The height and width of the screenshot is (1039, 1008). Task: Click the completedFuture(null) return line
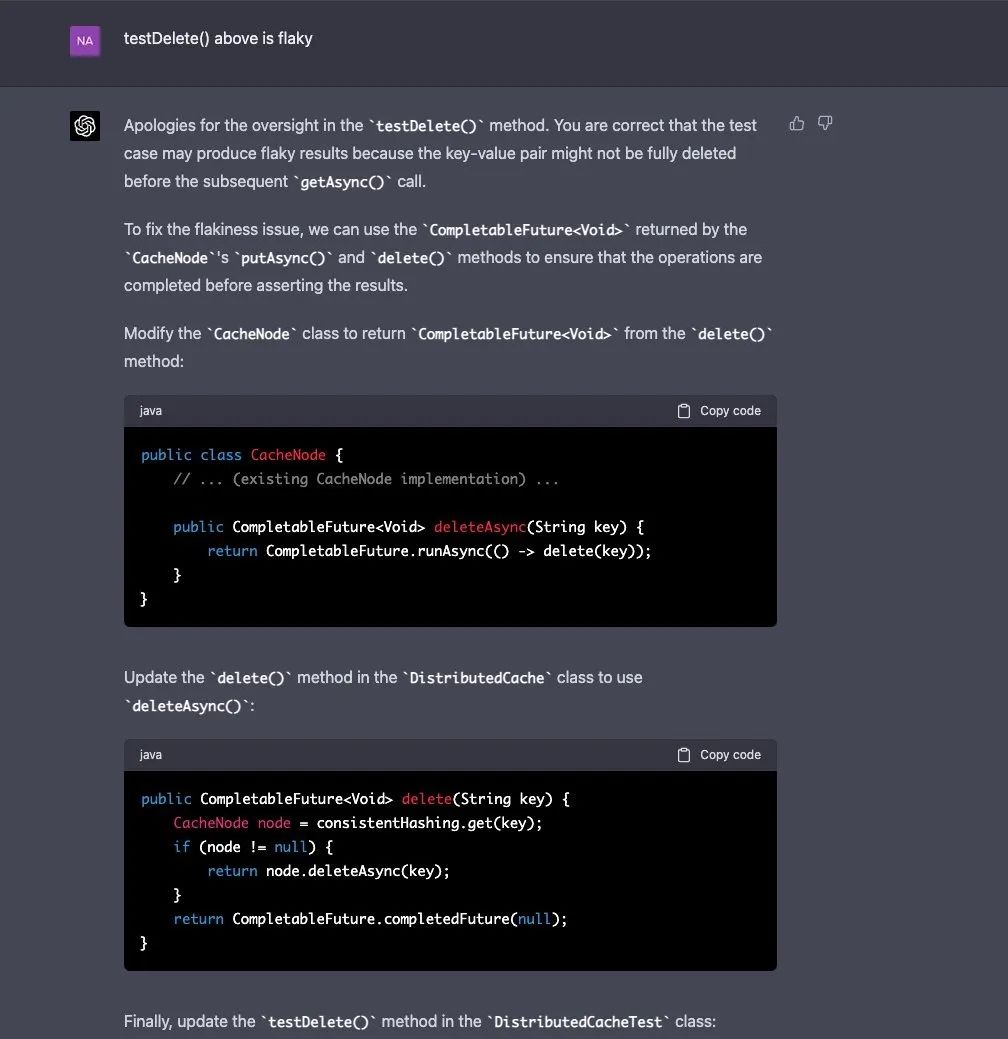[x=370, y=919]
